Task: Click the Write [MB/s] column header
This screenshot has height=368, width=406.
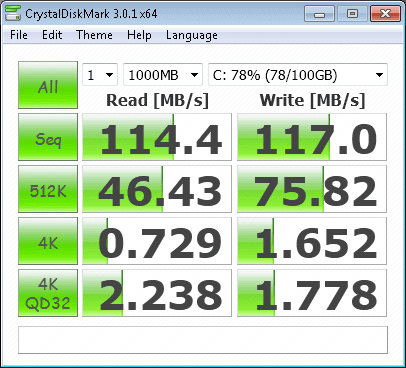Action: point(312,100)
